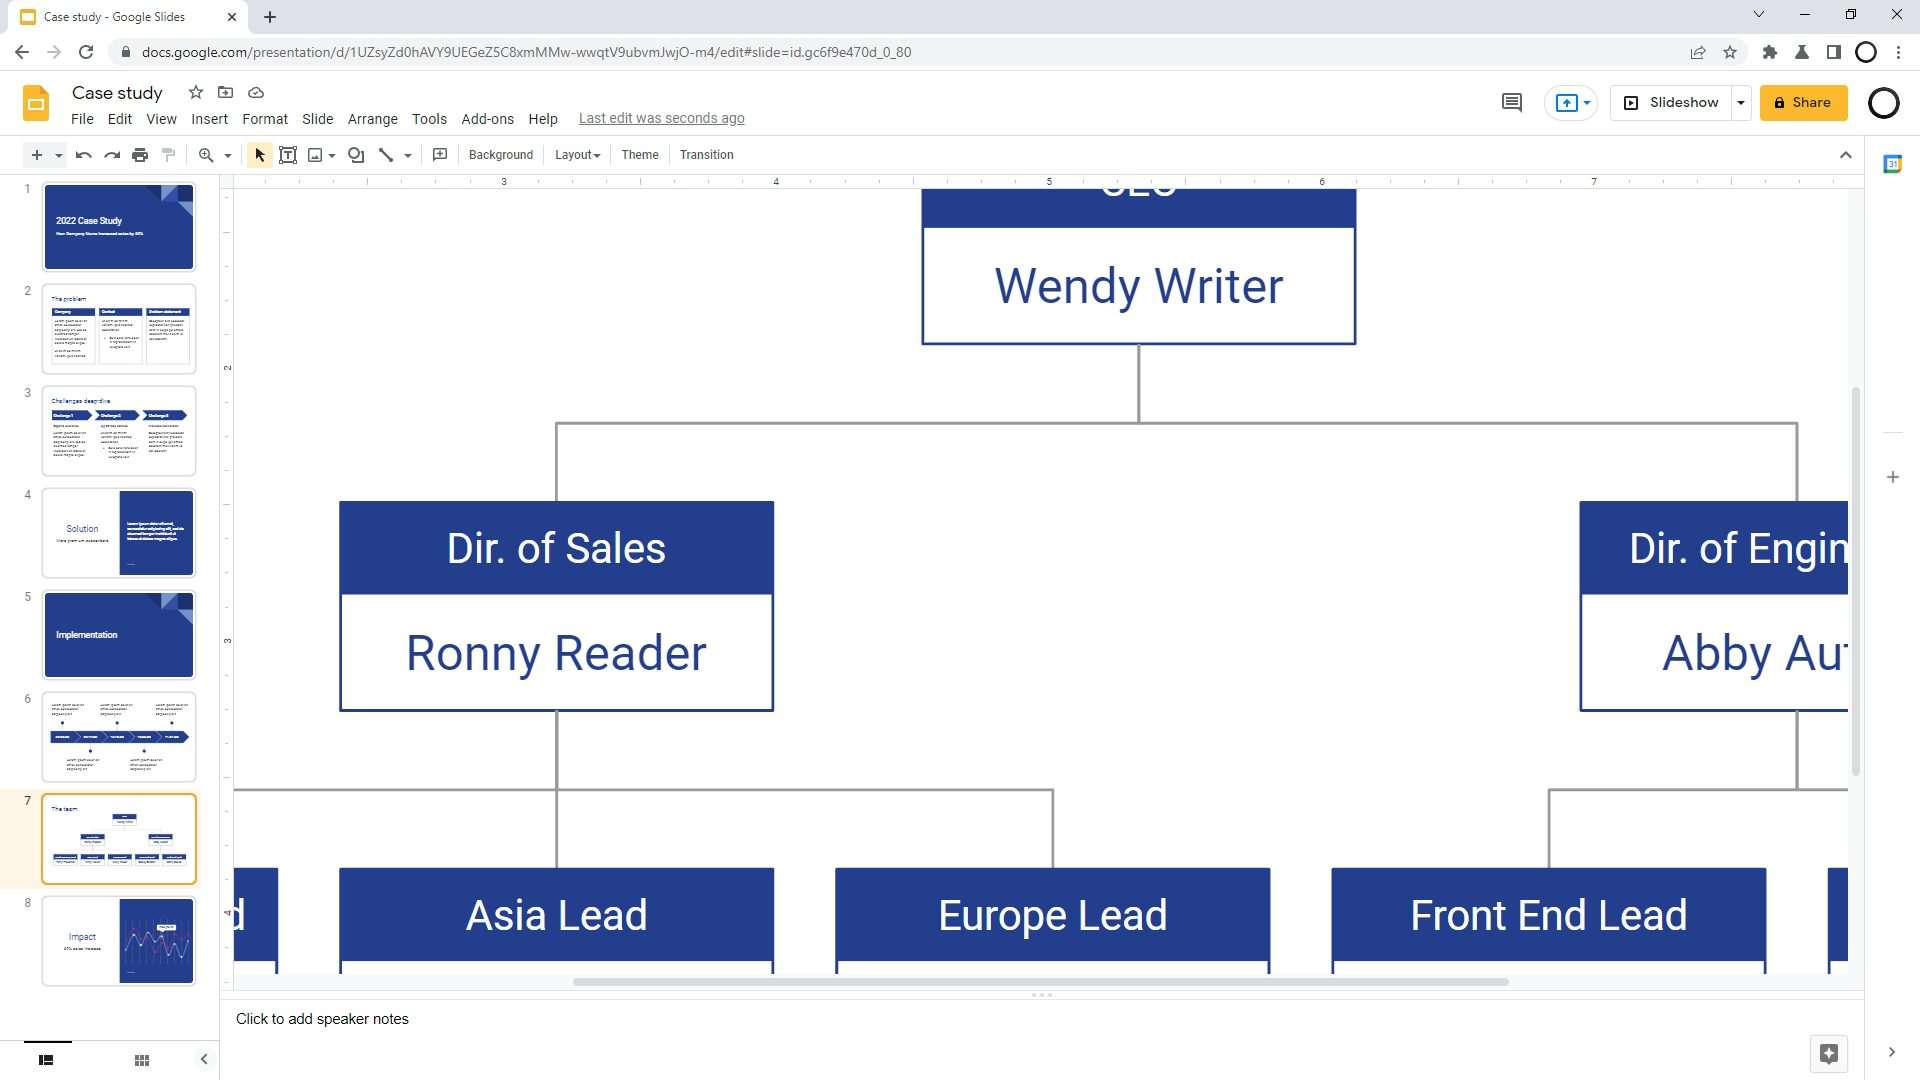The image size is (1920, 1080).
Task: Click the browser Extensions puzzle icon
Action: pyautogui.click(x=1770, y=52)
